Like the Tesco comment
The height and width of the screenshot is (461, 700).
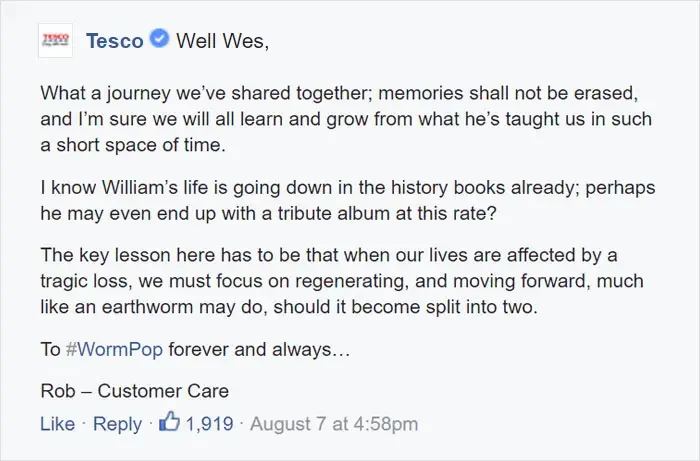click(57, 424)
